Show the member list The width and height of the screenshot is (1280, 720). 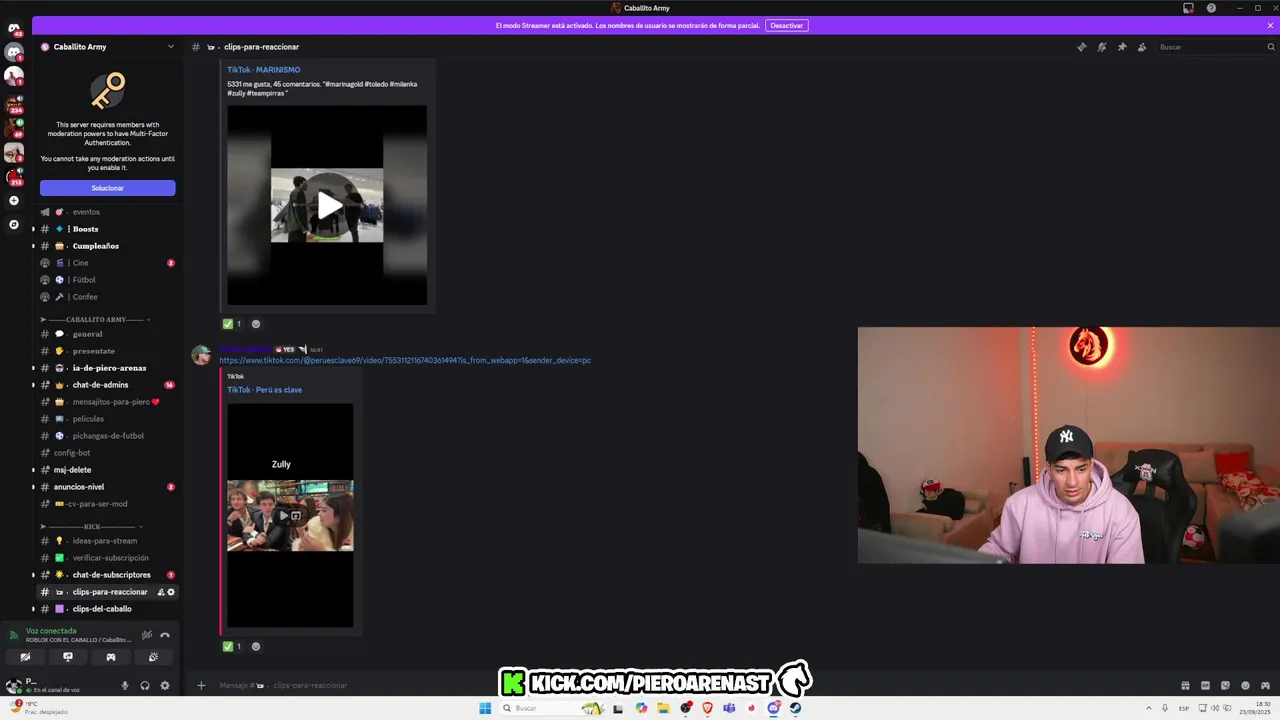click(x=1141, y=47)
